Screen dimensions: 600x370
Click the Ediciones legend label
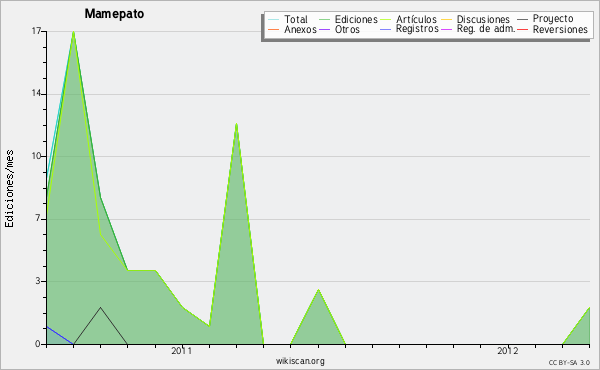(356, 19)
